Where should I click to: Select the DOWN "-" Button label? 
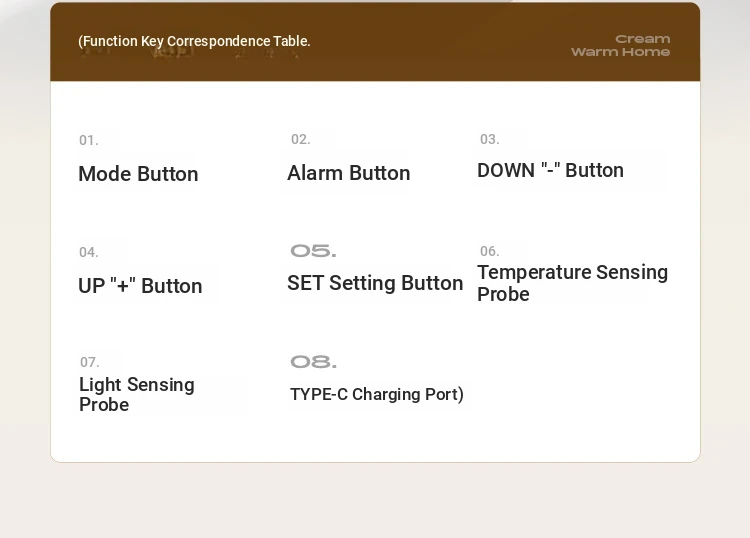pos(551,170)
